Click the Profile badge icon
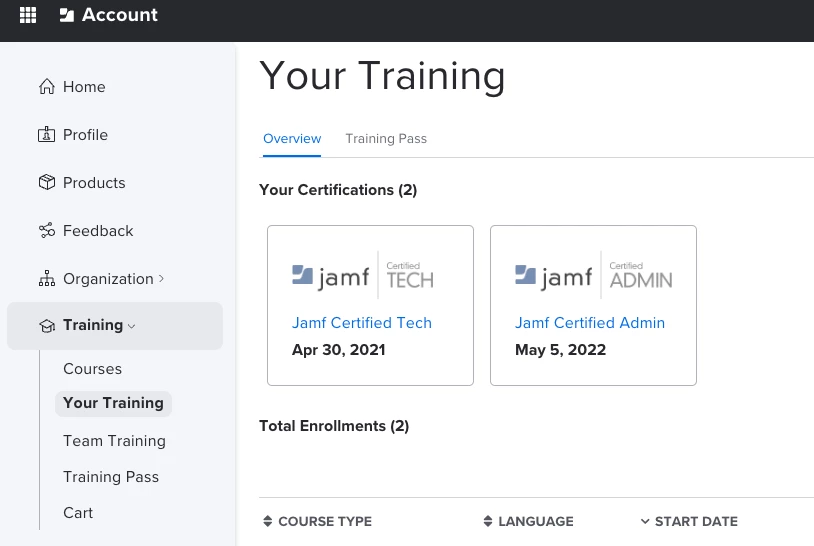Viewport: 814px width, 546px height. [47, 134]
